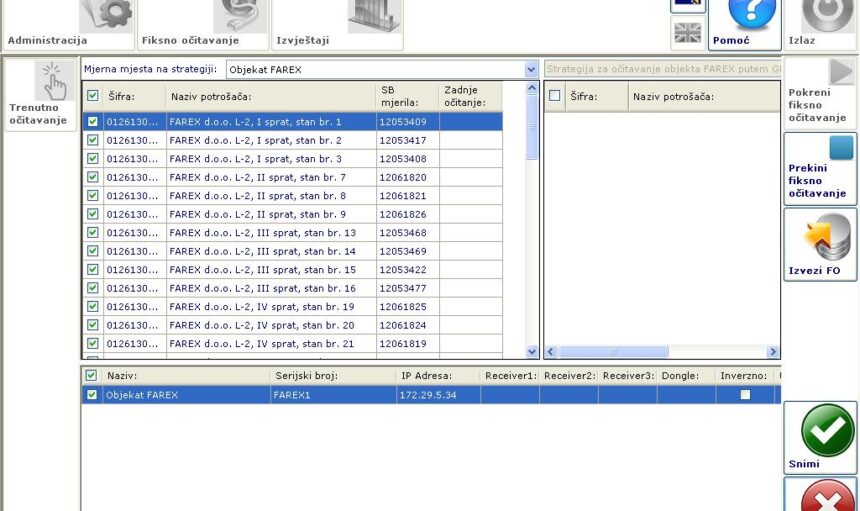This screenshot has width=860, height=511.
Task: Export with Izvezi FO icon
Action: (x=828, y=237)
